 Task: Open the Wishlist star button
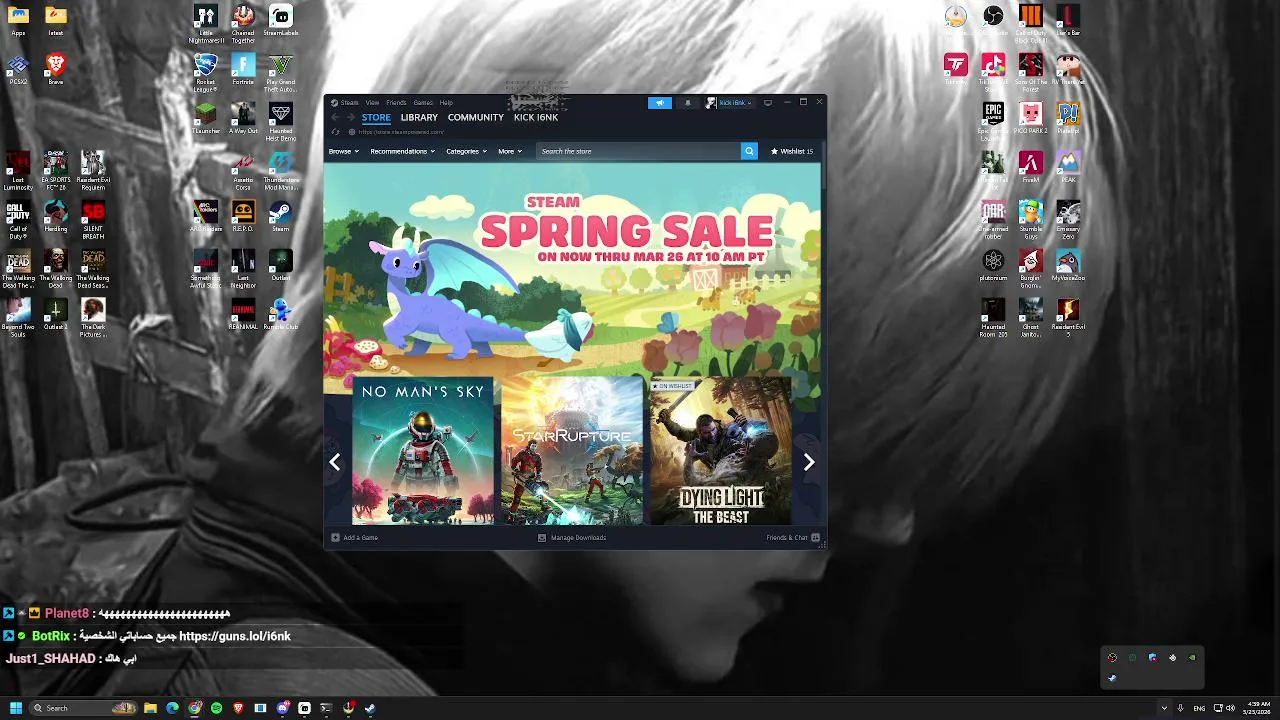792,151
